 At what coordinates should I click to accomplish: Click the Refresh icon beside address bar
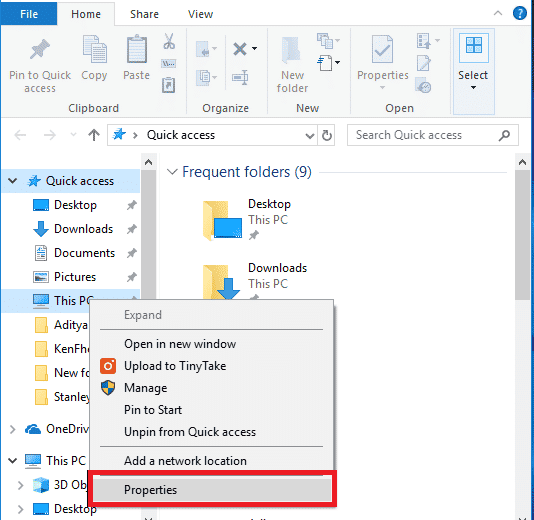coord(327,135)
